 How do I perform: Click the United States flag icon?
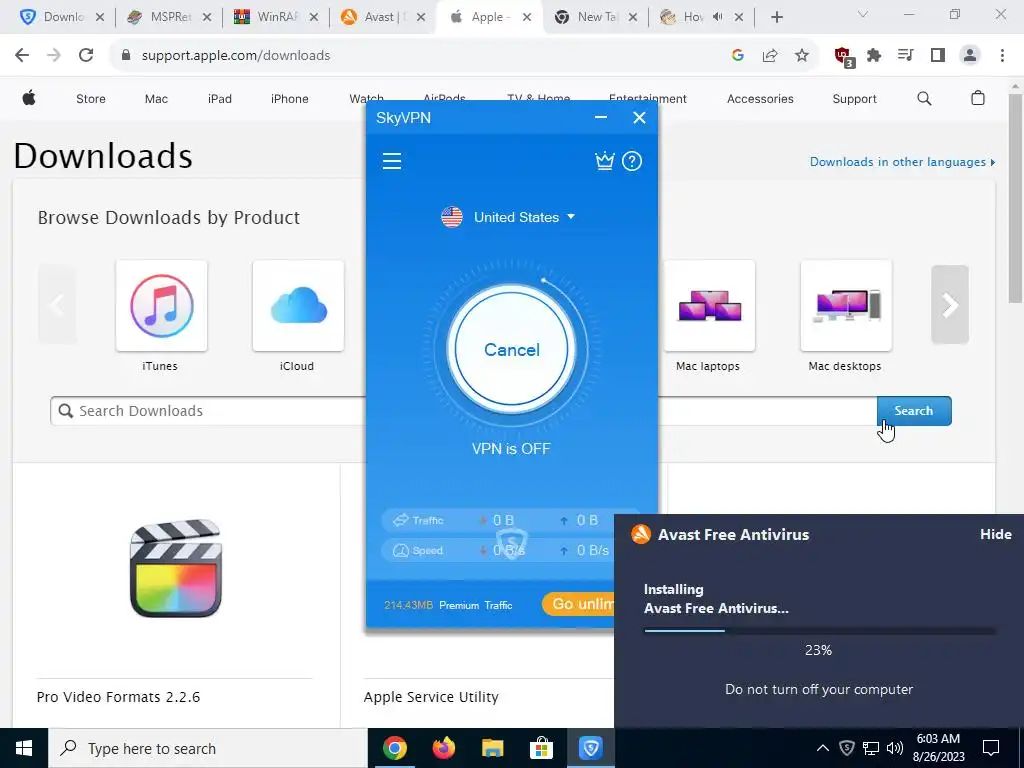[452, 217]
